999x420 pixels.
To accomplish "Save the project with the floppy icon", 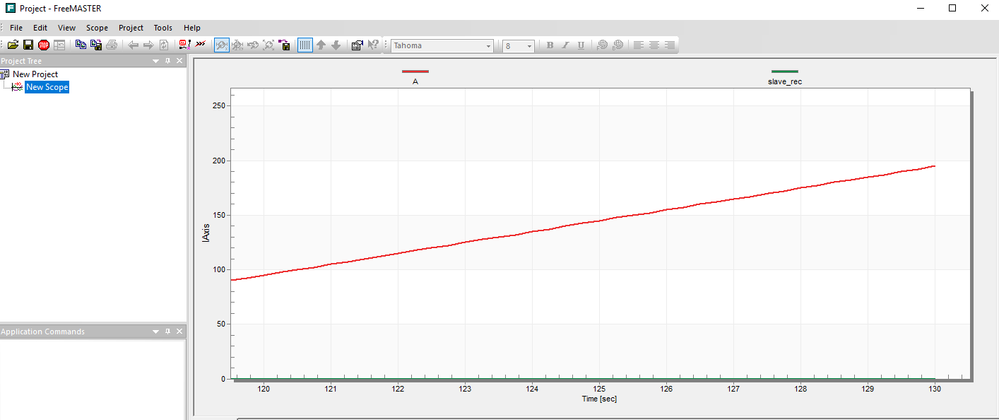I will (x=28, y=45).
